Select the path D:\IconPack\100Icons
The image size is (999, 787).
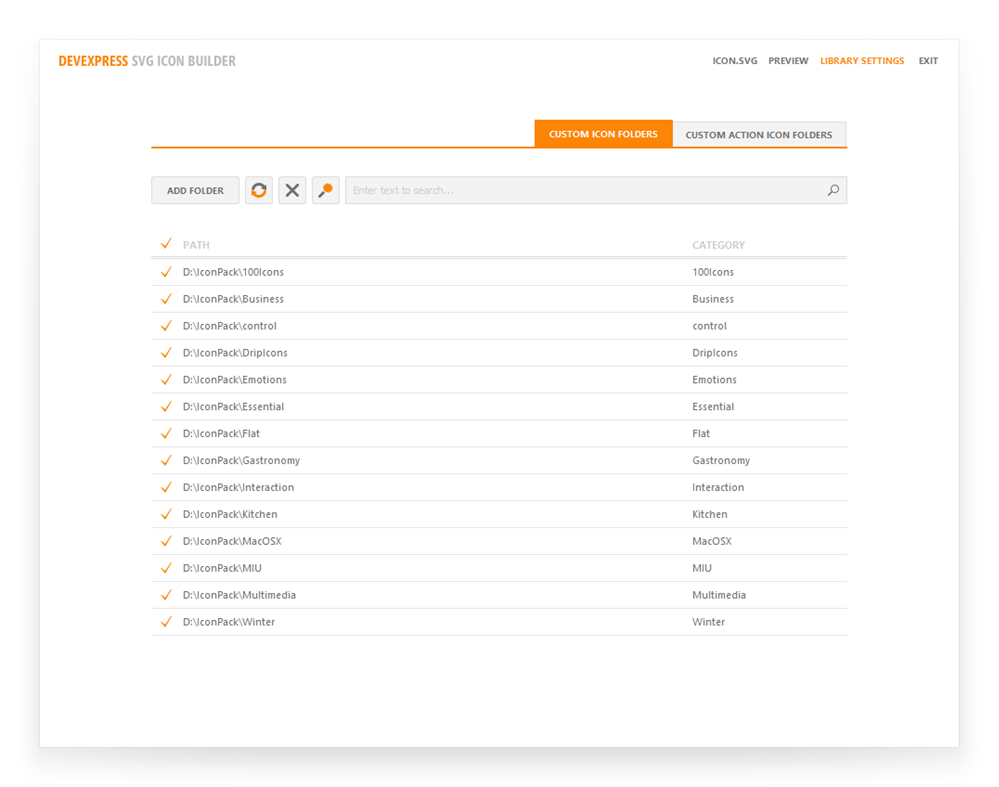click(233, 272)
